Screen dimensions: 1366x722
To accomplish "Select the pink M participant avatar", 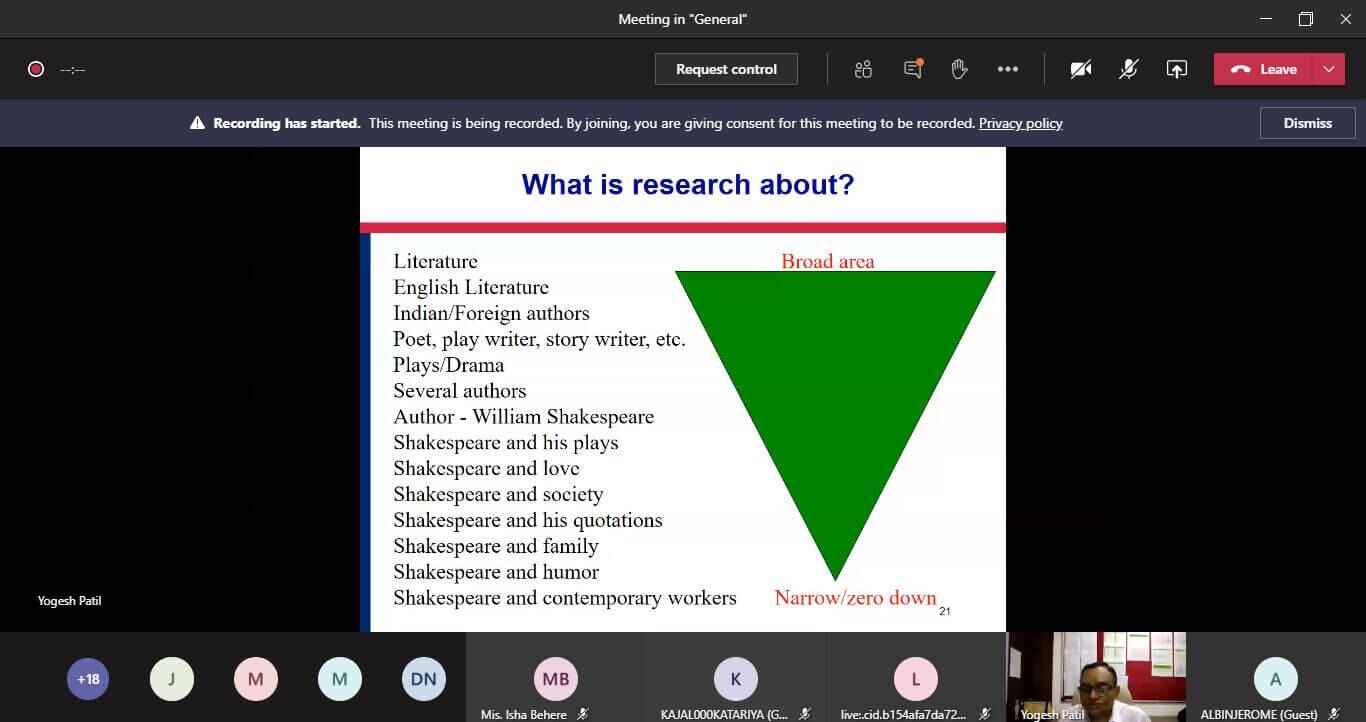I will (256, 679).
